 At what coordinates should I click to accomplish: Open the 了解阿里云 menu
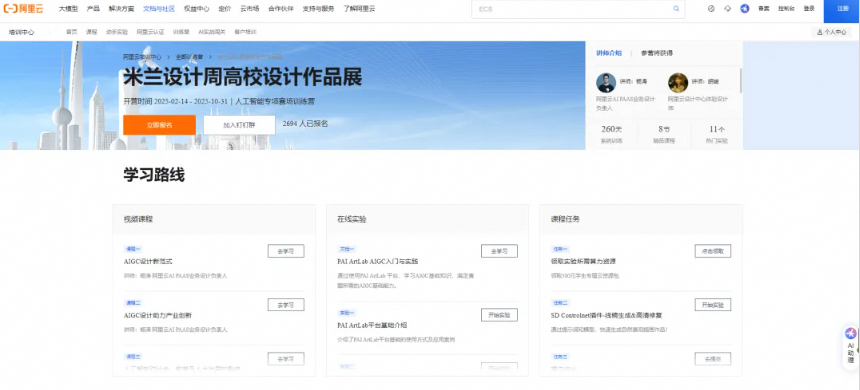click(x=359, y=9)
